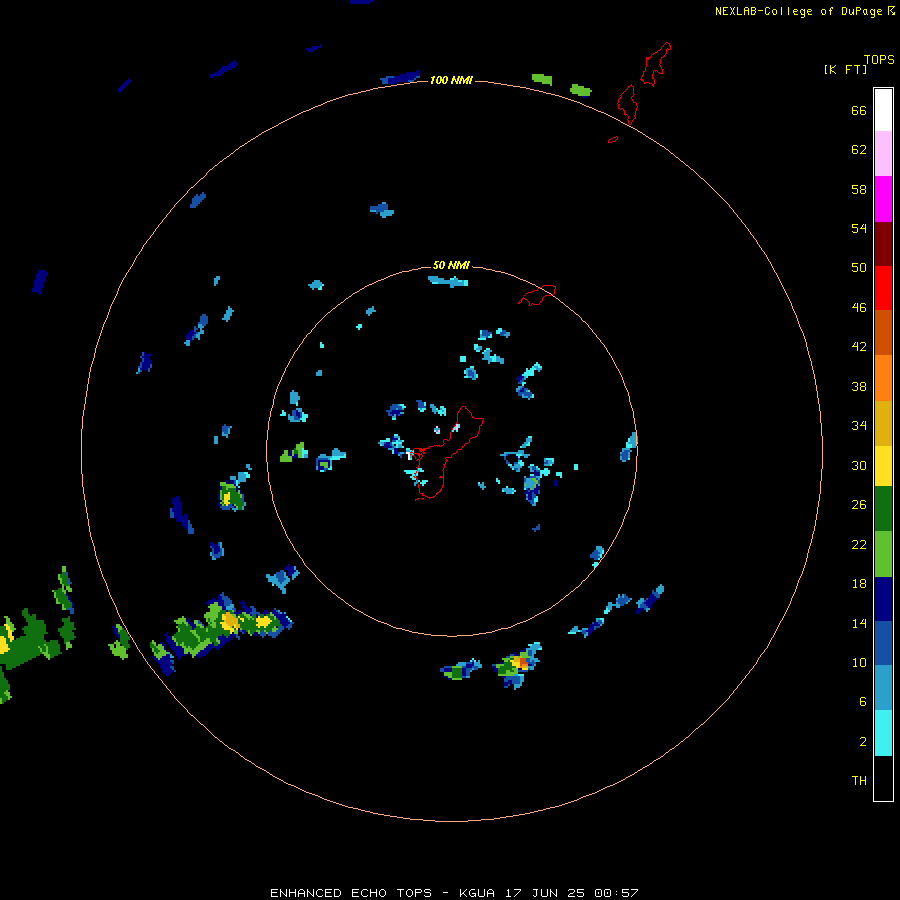Click the '58' legend value
The width and height of the screenshot is (900, 900).
[859, 189]
